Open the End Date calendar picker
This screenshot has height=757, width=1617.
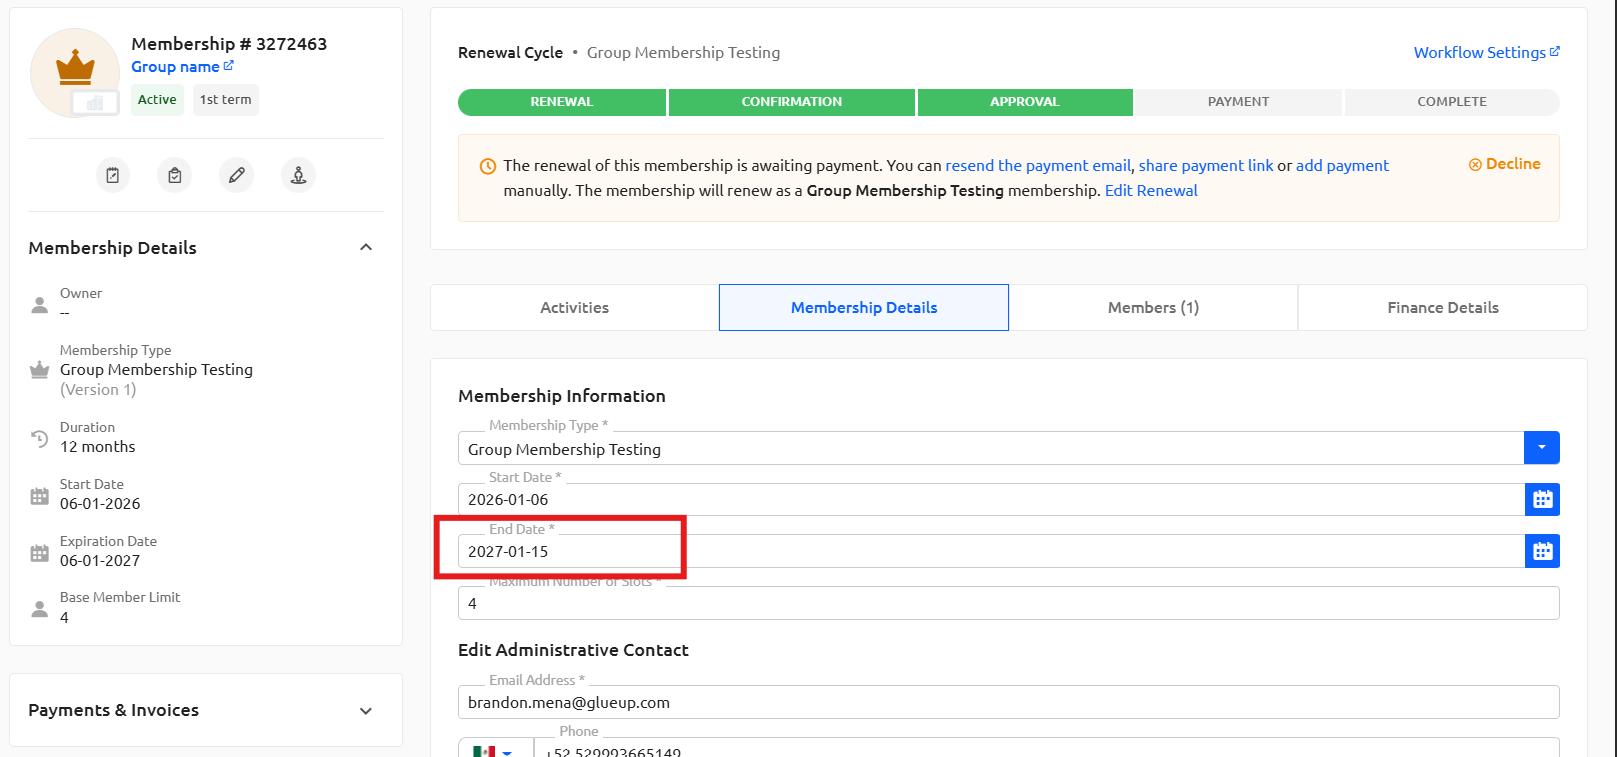coord(1542,551)
